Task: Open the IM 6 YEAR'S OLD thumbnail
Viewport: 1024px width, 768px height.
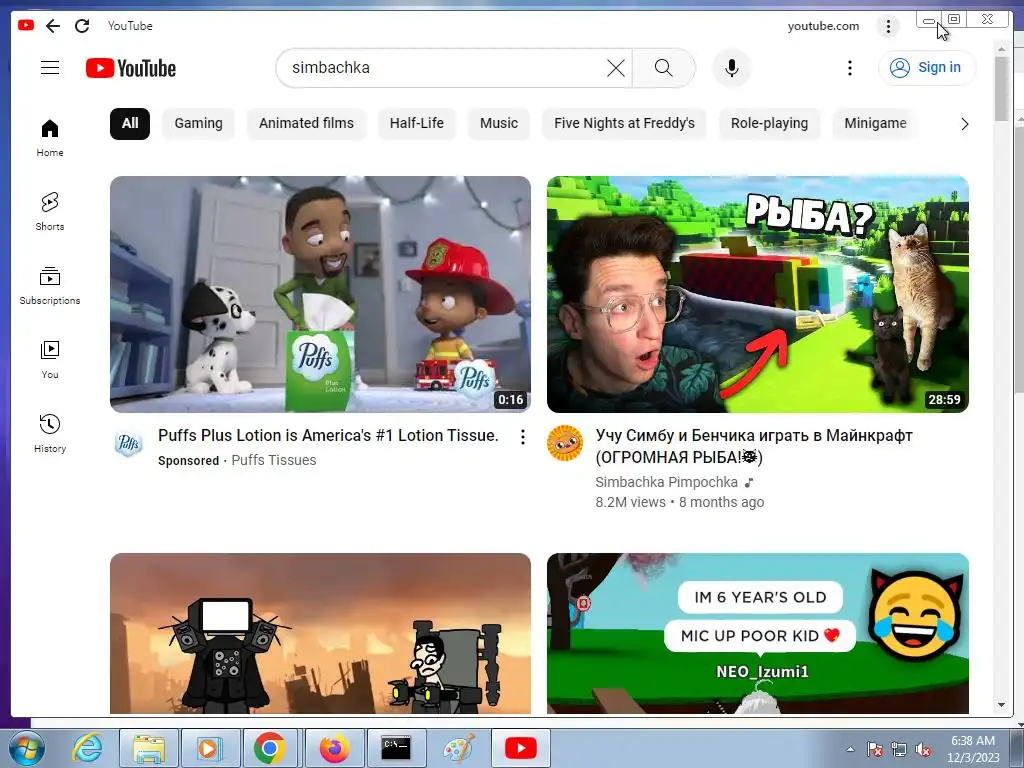Action: click(x=758, y=633)
